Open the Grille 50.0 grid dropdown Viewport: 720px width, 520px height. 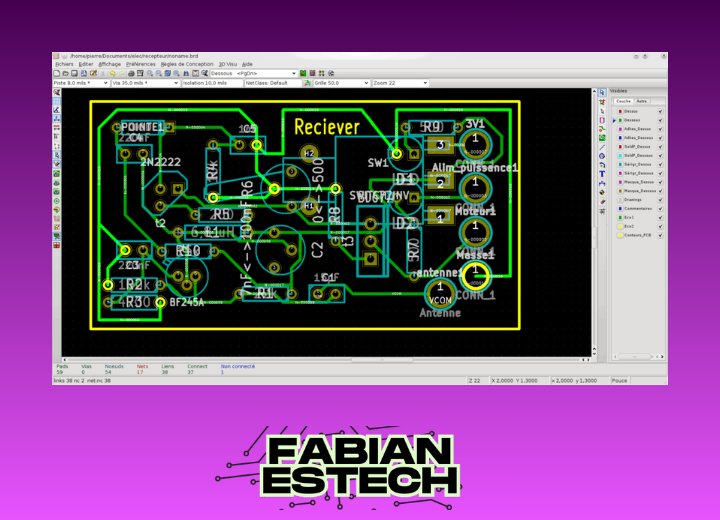(341, 83)
